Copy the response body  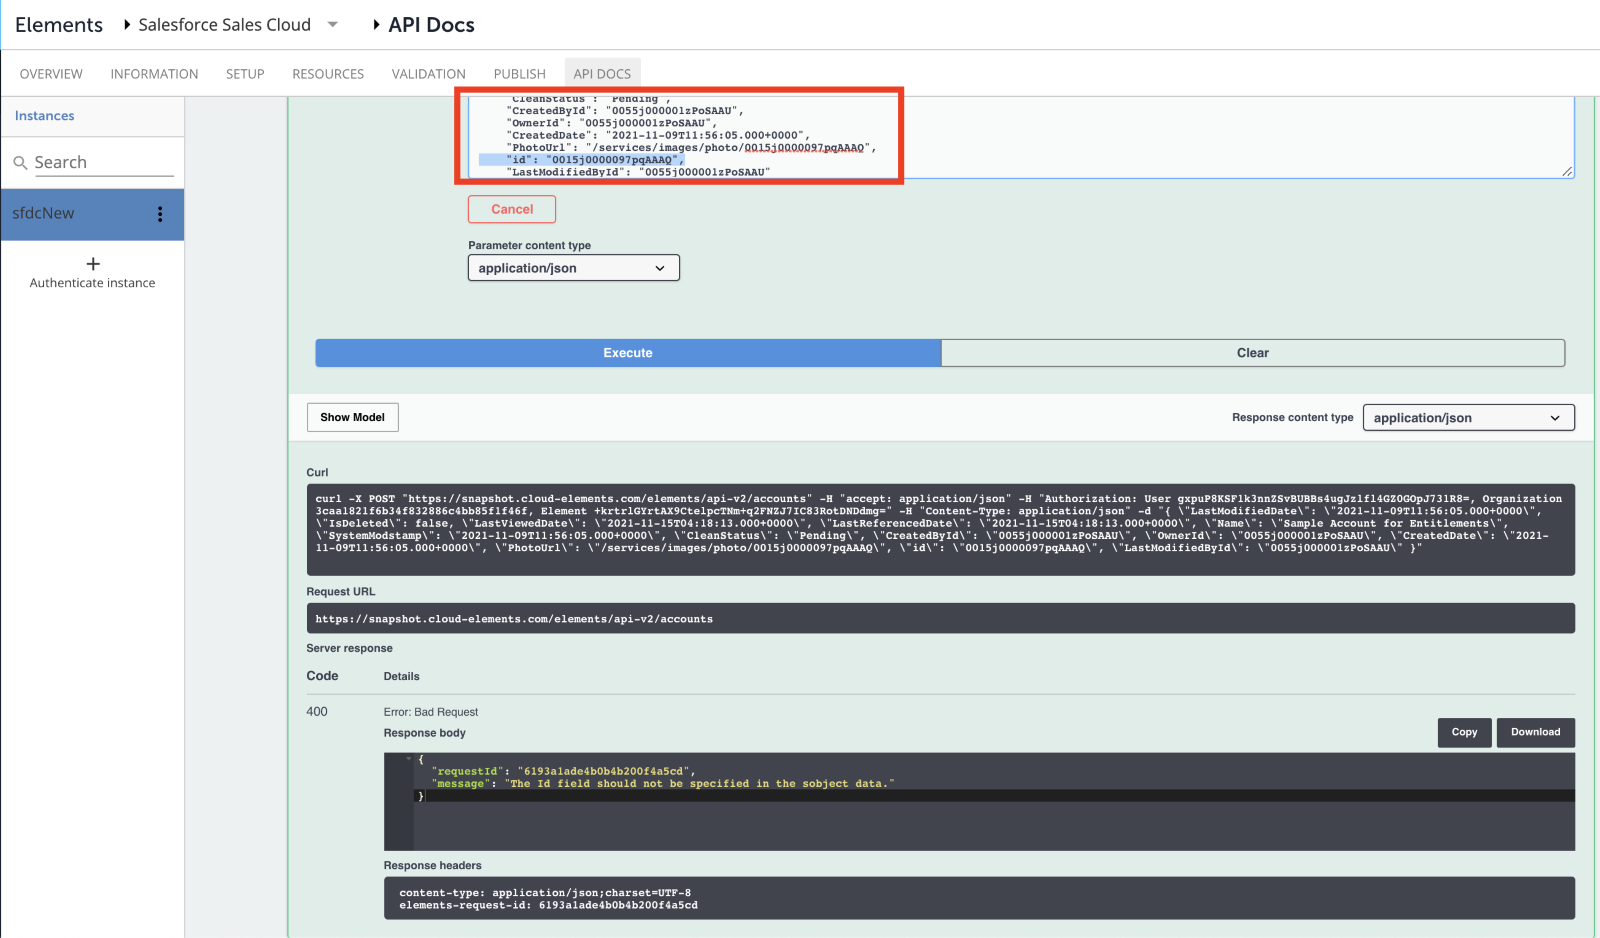tap(1464, 732)
